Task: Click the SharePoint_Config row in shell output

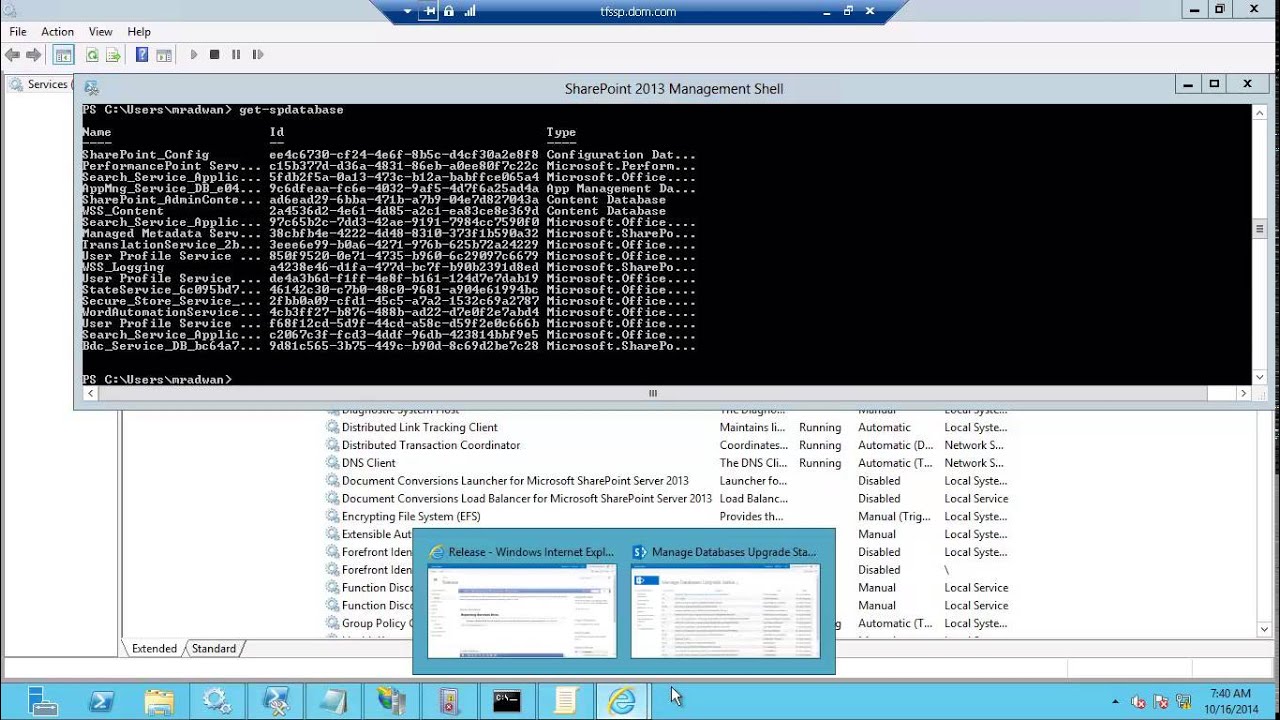Action: click(389, 155)
